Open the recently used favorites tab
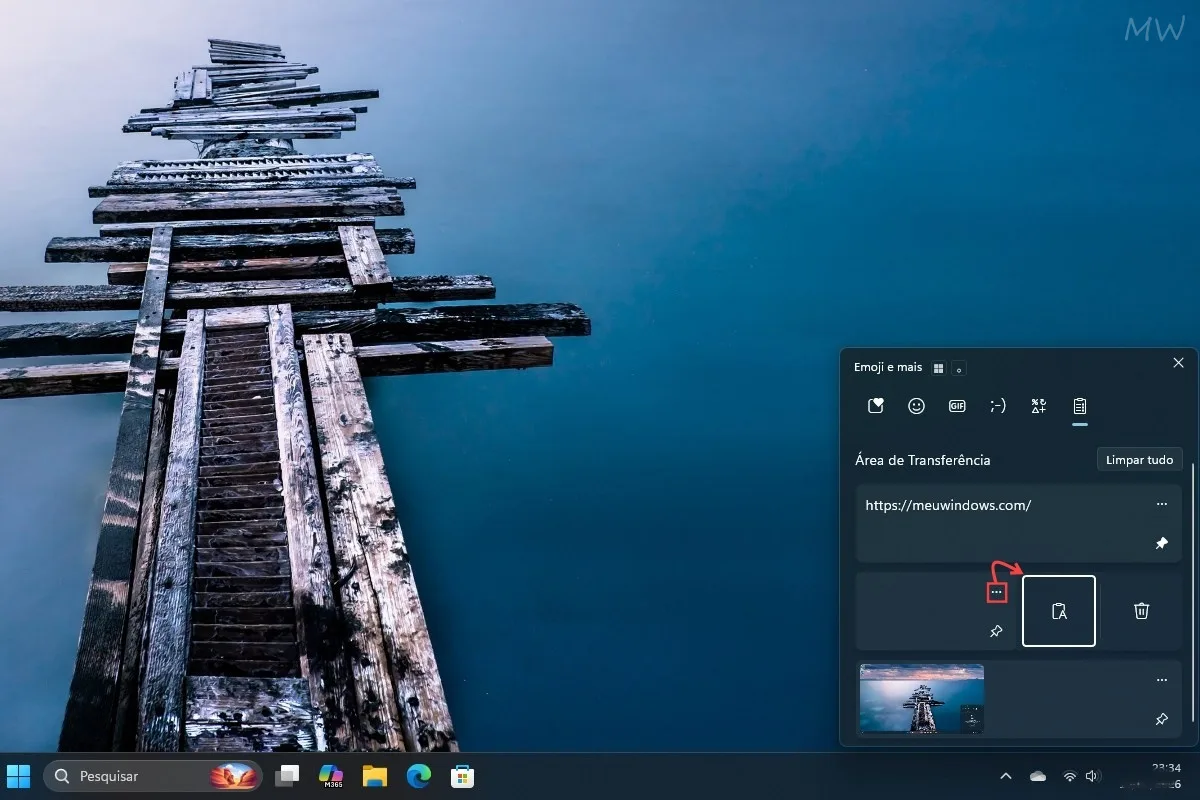 click(x=876, y=406)
